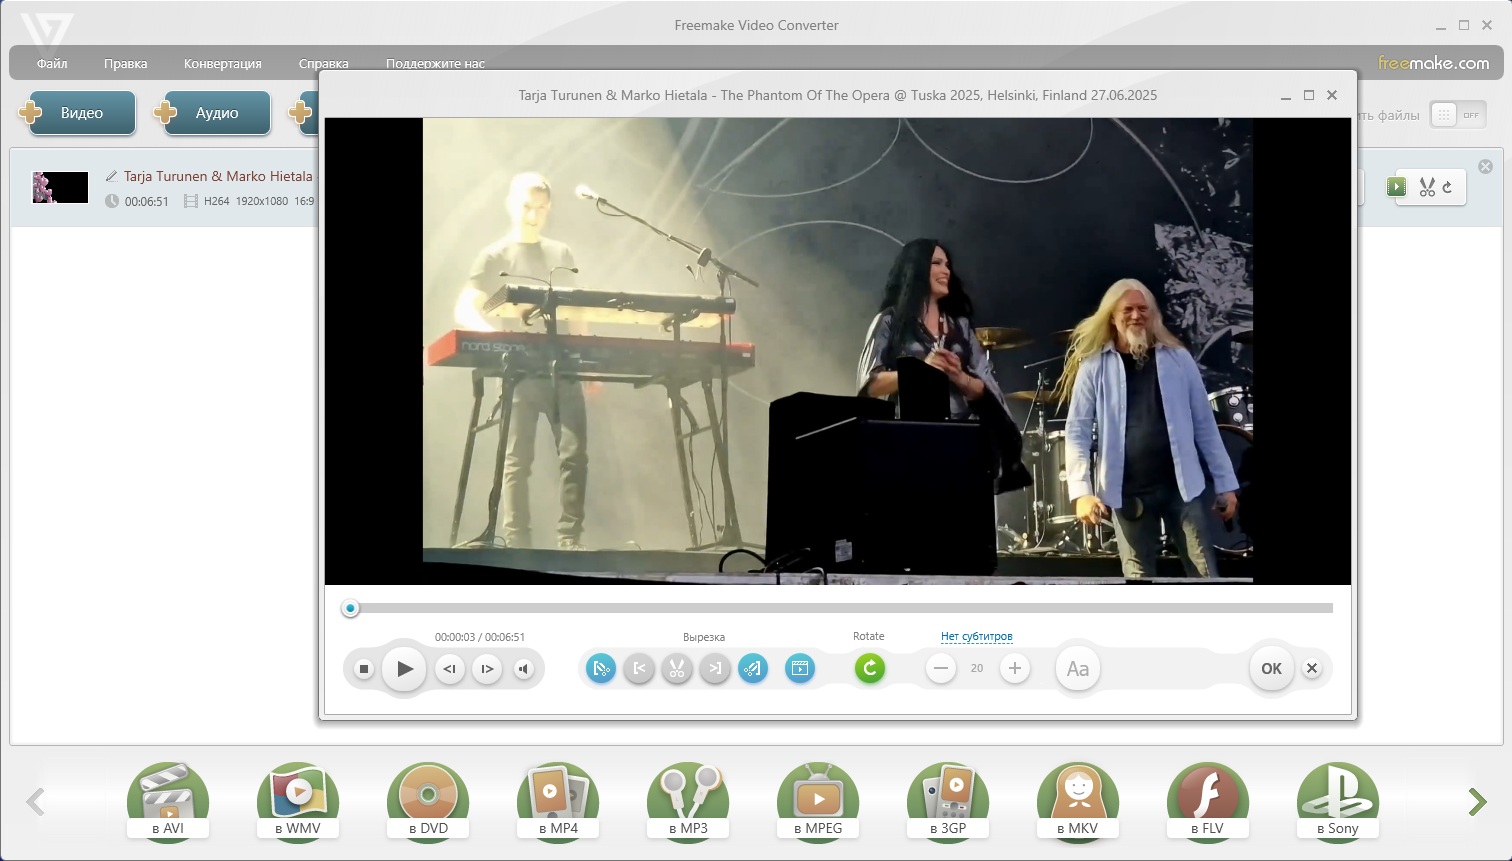Click the green Rotate video button

(x=870, y=668)
